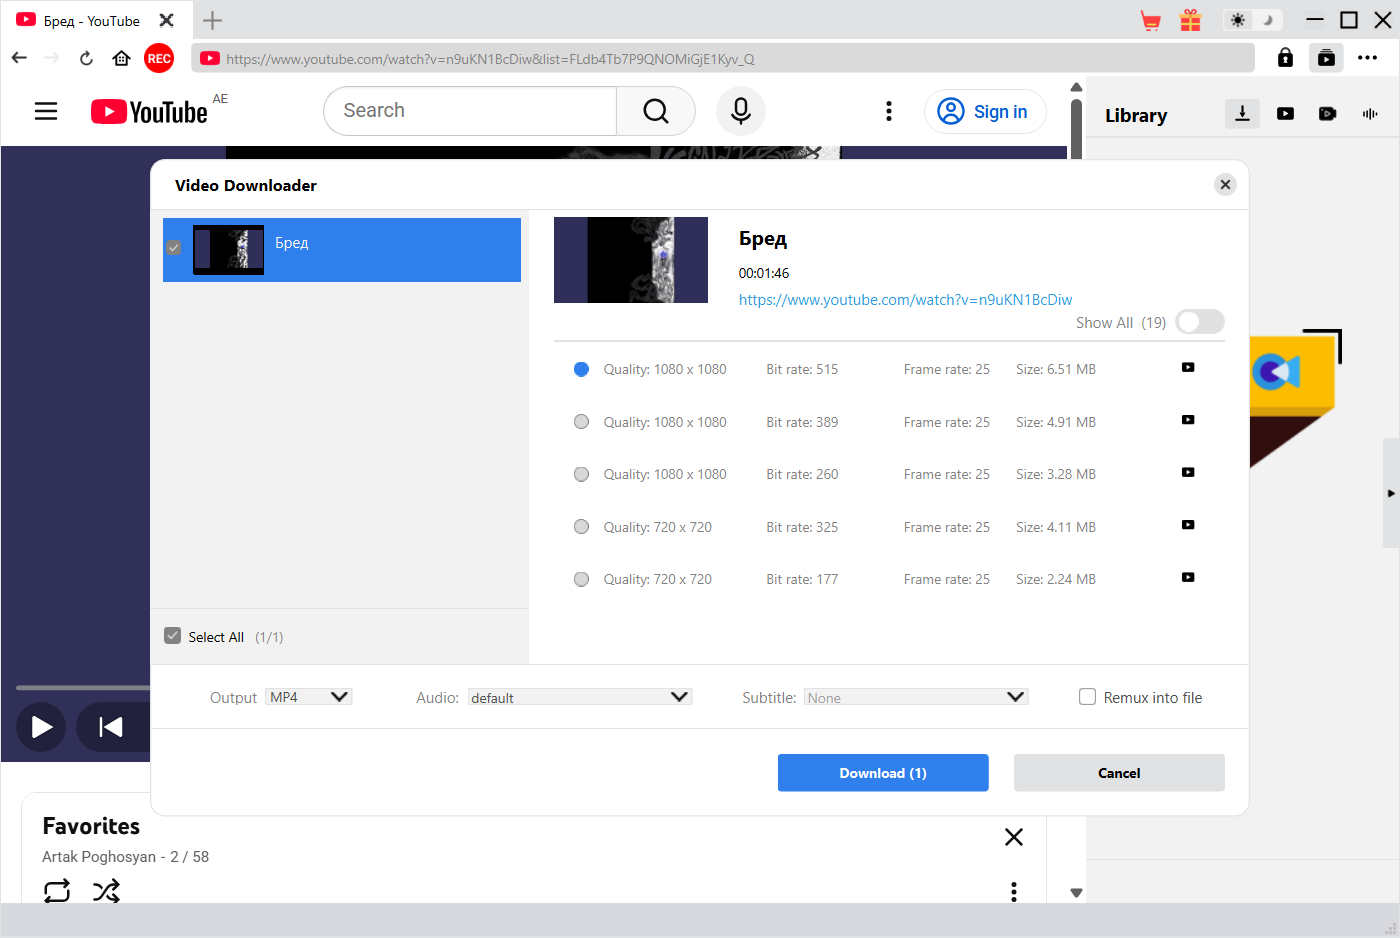Uncheck the 'Бред' video item checkbox
Screen dimensions: 1400x938
click(x=174, y=247)
